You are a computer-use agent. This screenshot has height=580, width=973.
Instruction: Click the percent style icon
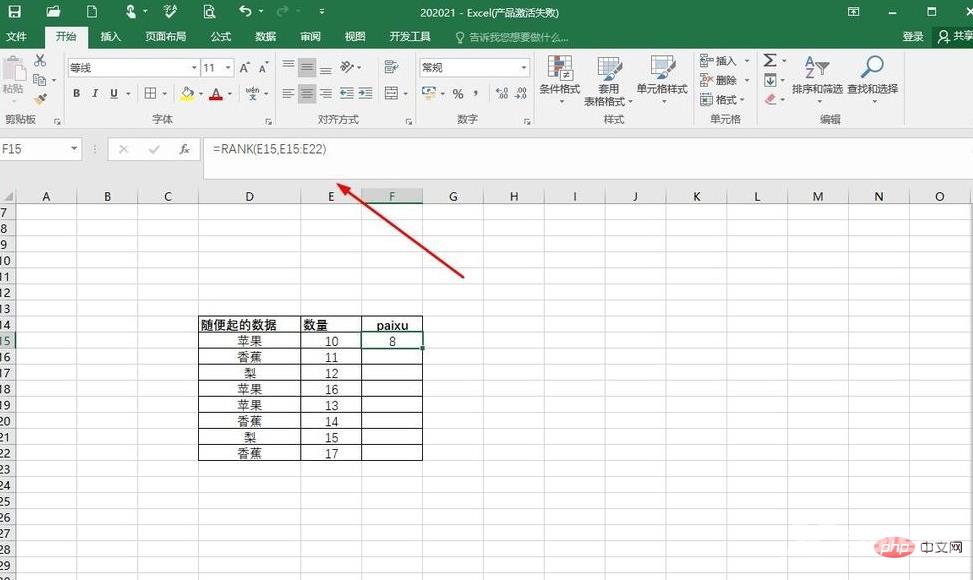tap(458, 93)
